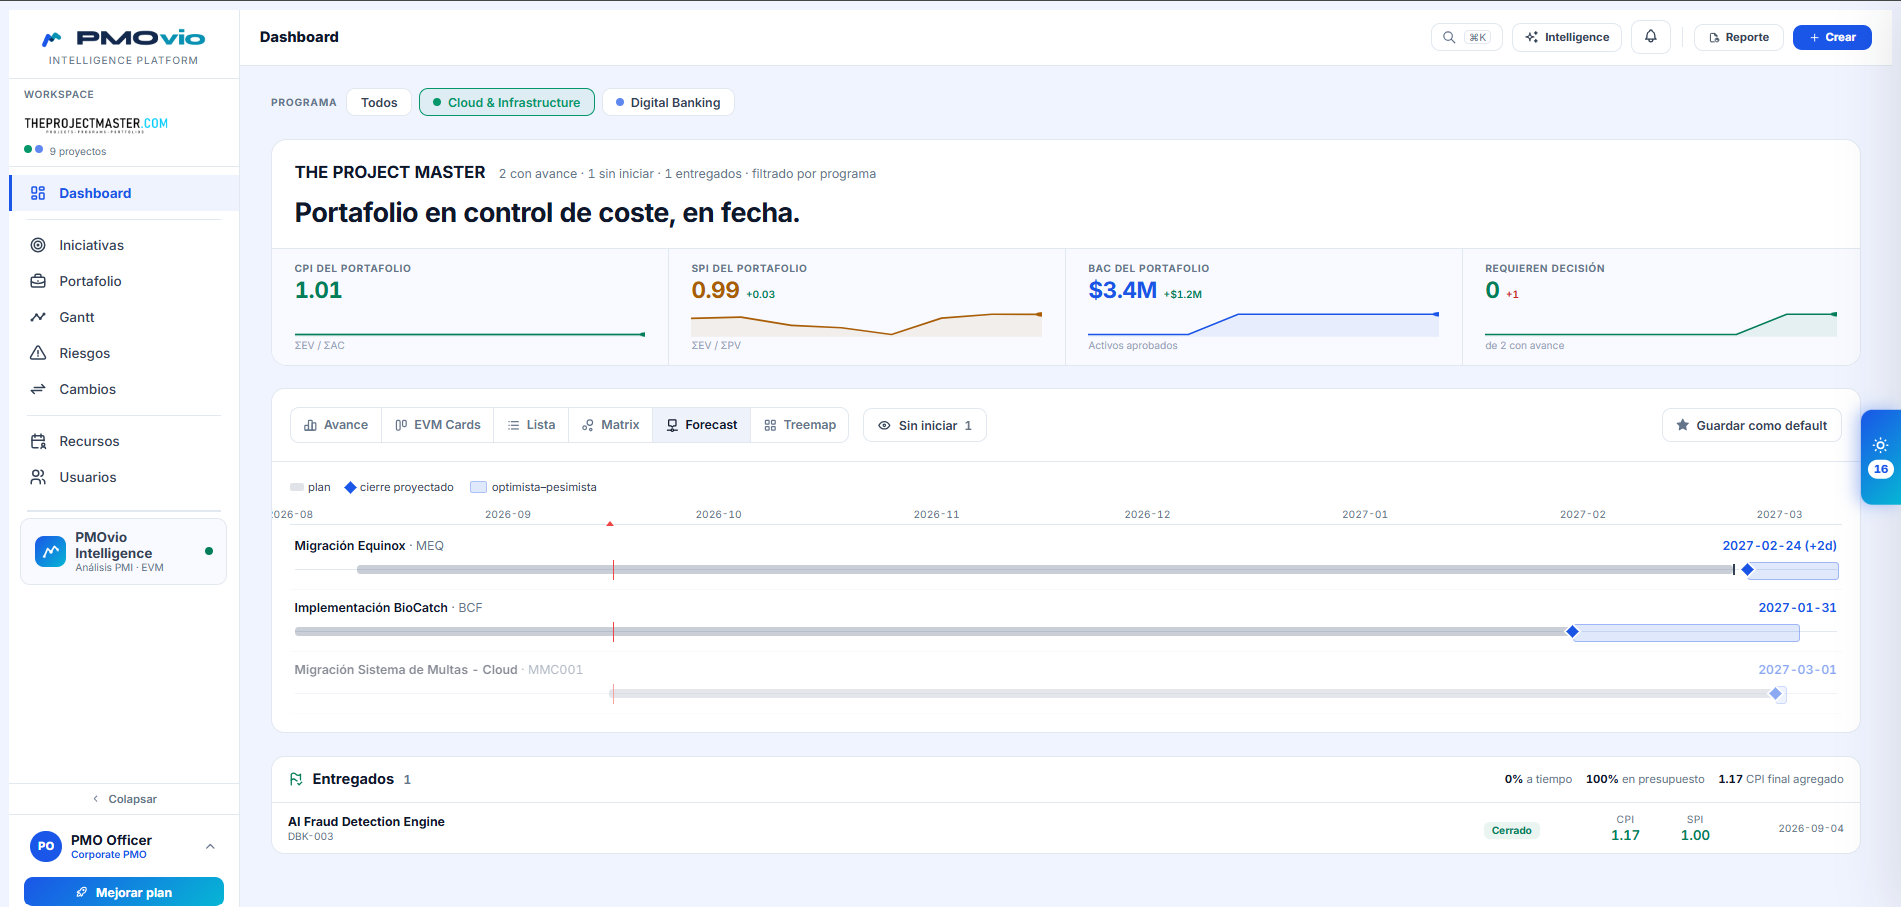The width and height of the screenshot is (1901, 907).
Task: Open the notifications bell
Action: 1651,37
